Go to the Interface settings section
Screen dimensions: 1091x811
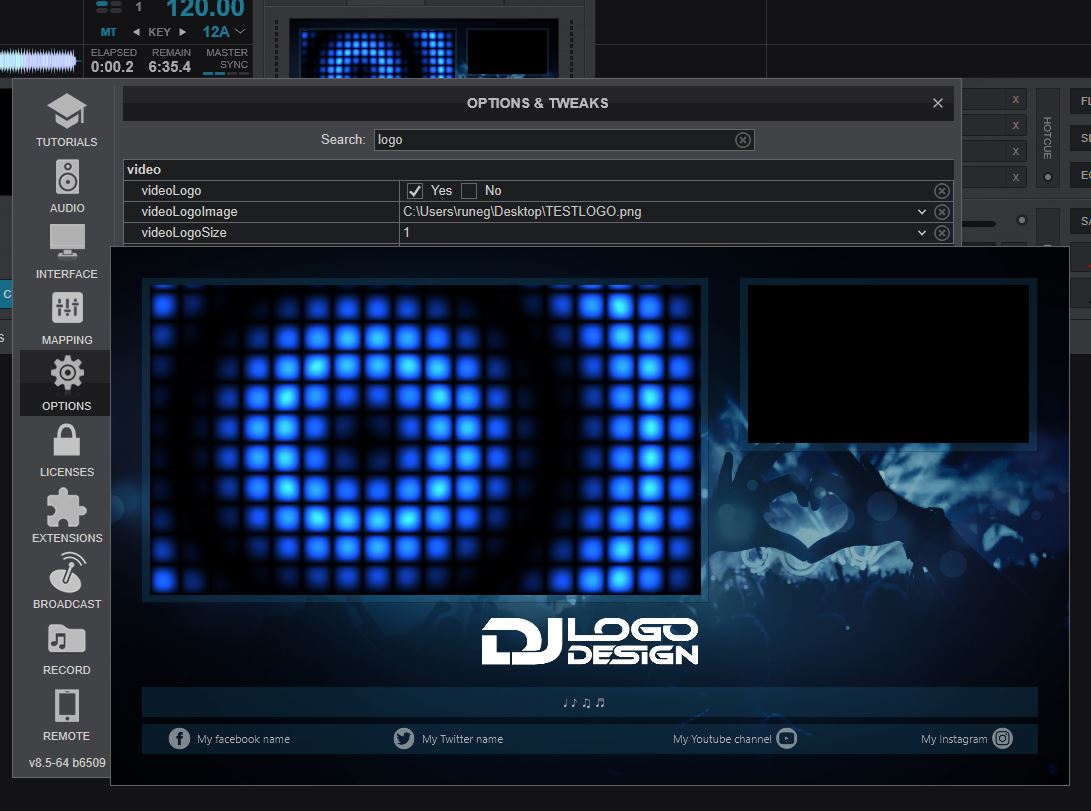pos(67,252)
